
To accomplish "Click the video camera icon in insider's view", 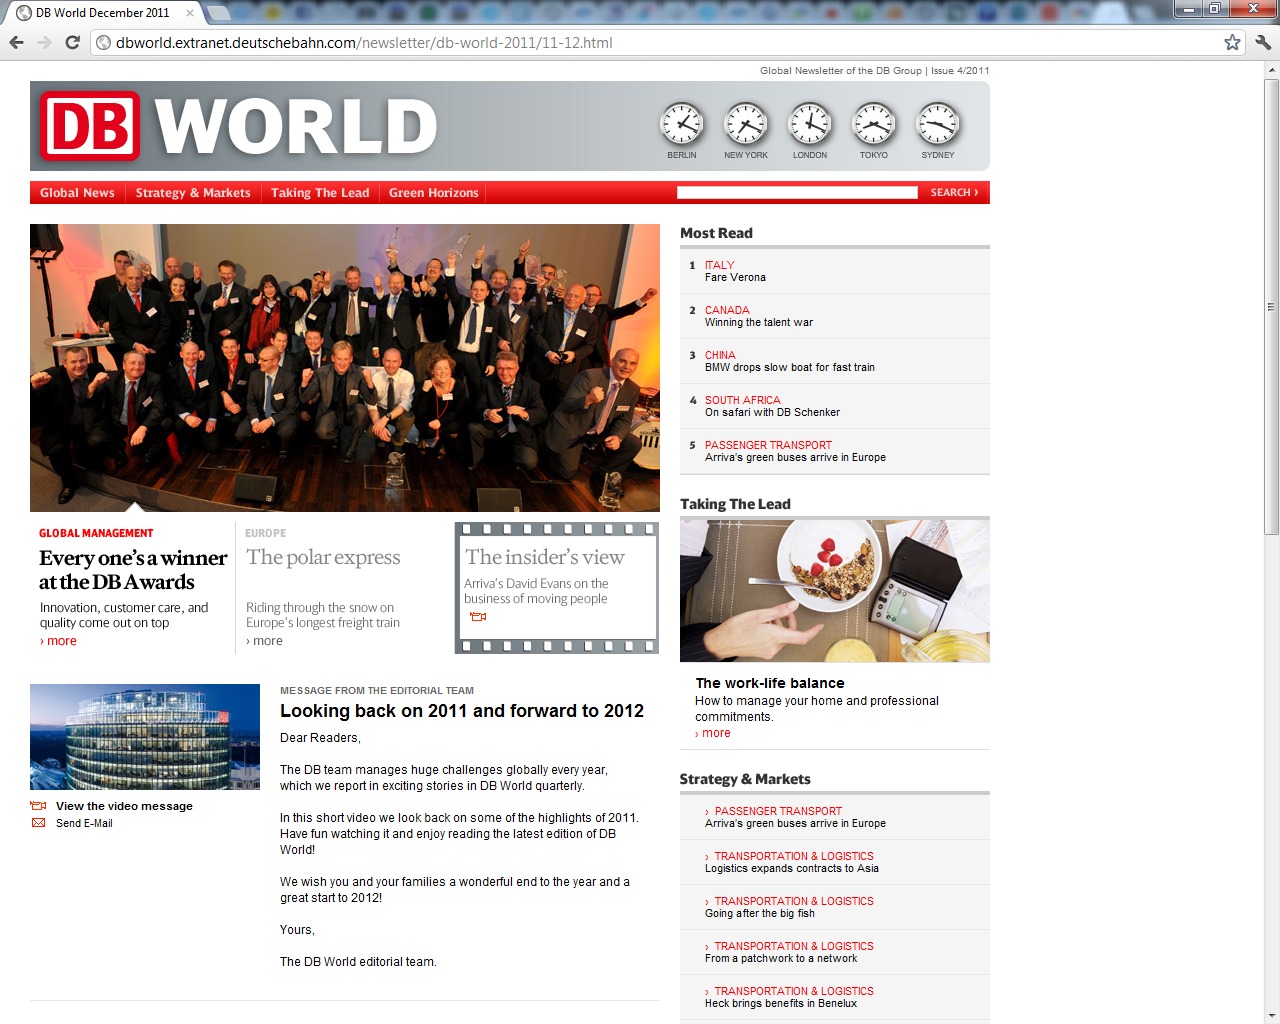I will [x=477, y=617].
